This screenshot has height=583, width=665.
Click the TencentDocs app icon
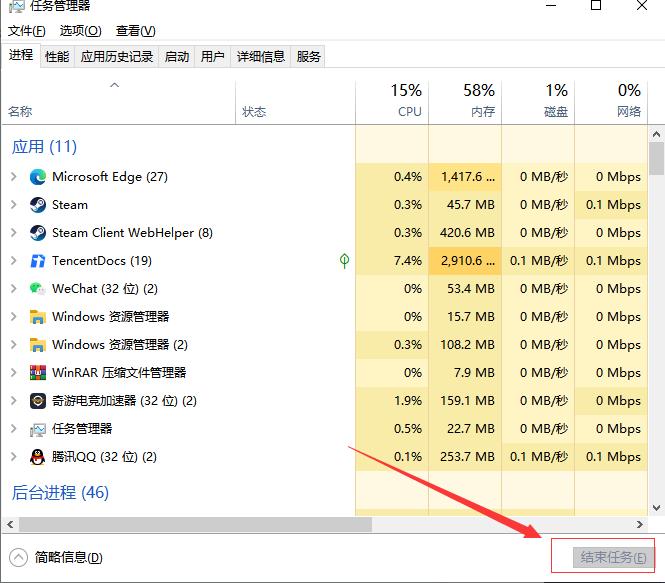[x=38, y=261]
